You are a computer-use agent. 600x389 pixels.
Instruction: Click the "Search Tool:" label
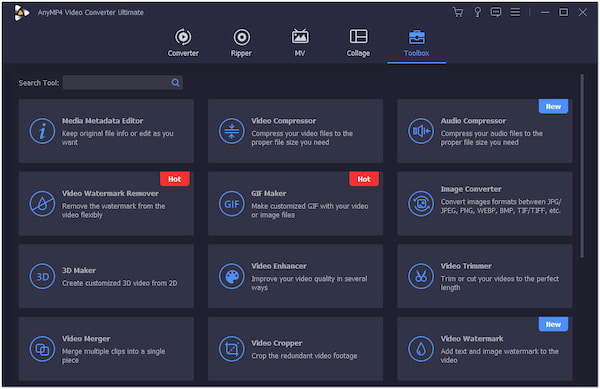coord(39,83)
